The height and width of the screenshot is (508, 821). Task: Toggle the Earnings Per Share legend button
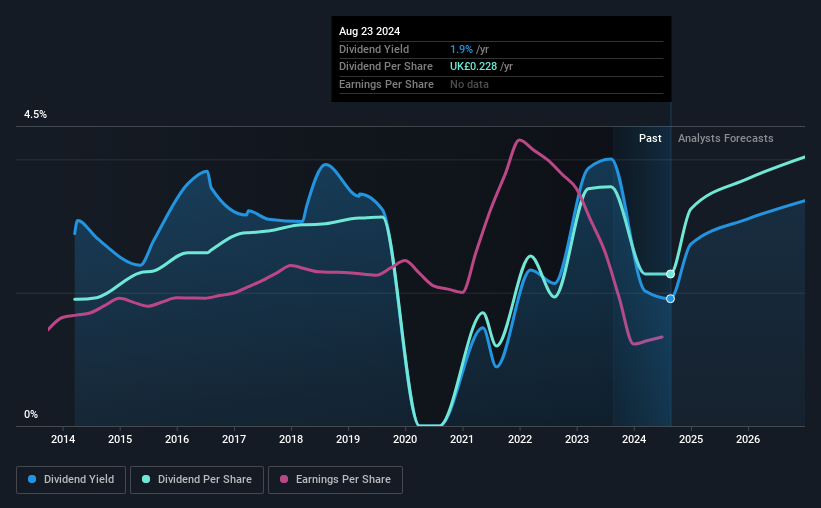pos(335,480)
